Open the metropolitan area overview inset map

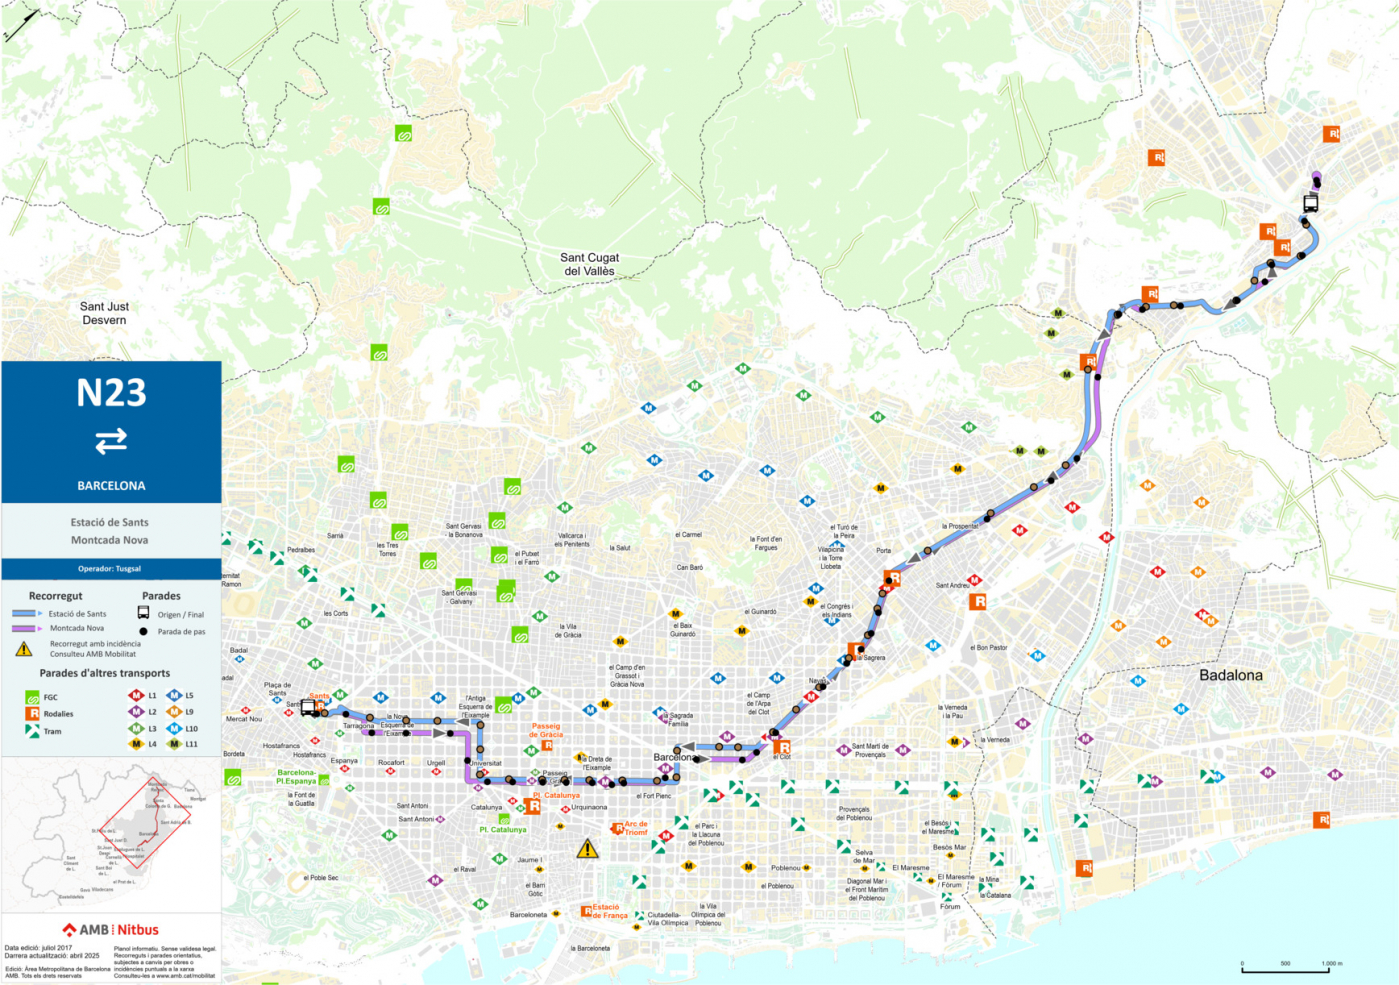coord(111,835)
